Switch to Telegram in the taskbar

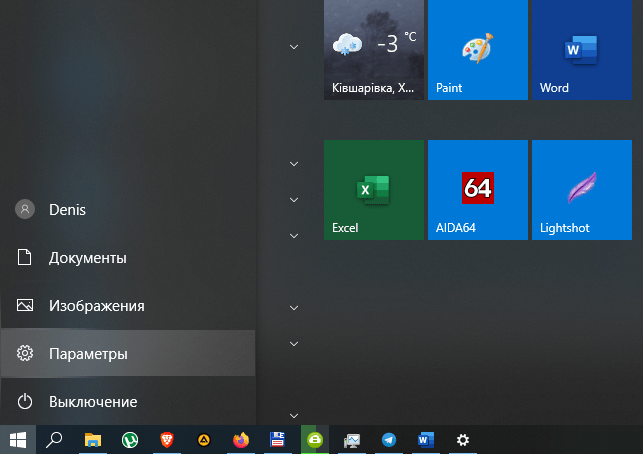pyautogui.click(x=389, y=440)
